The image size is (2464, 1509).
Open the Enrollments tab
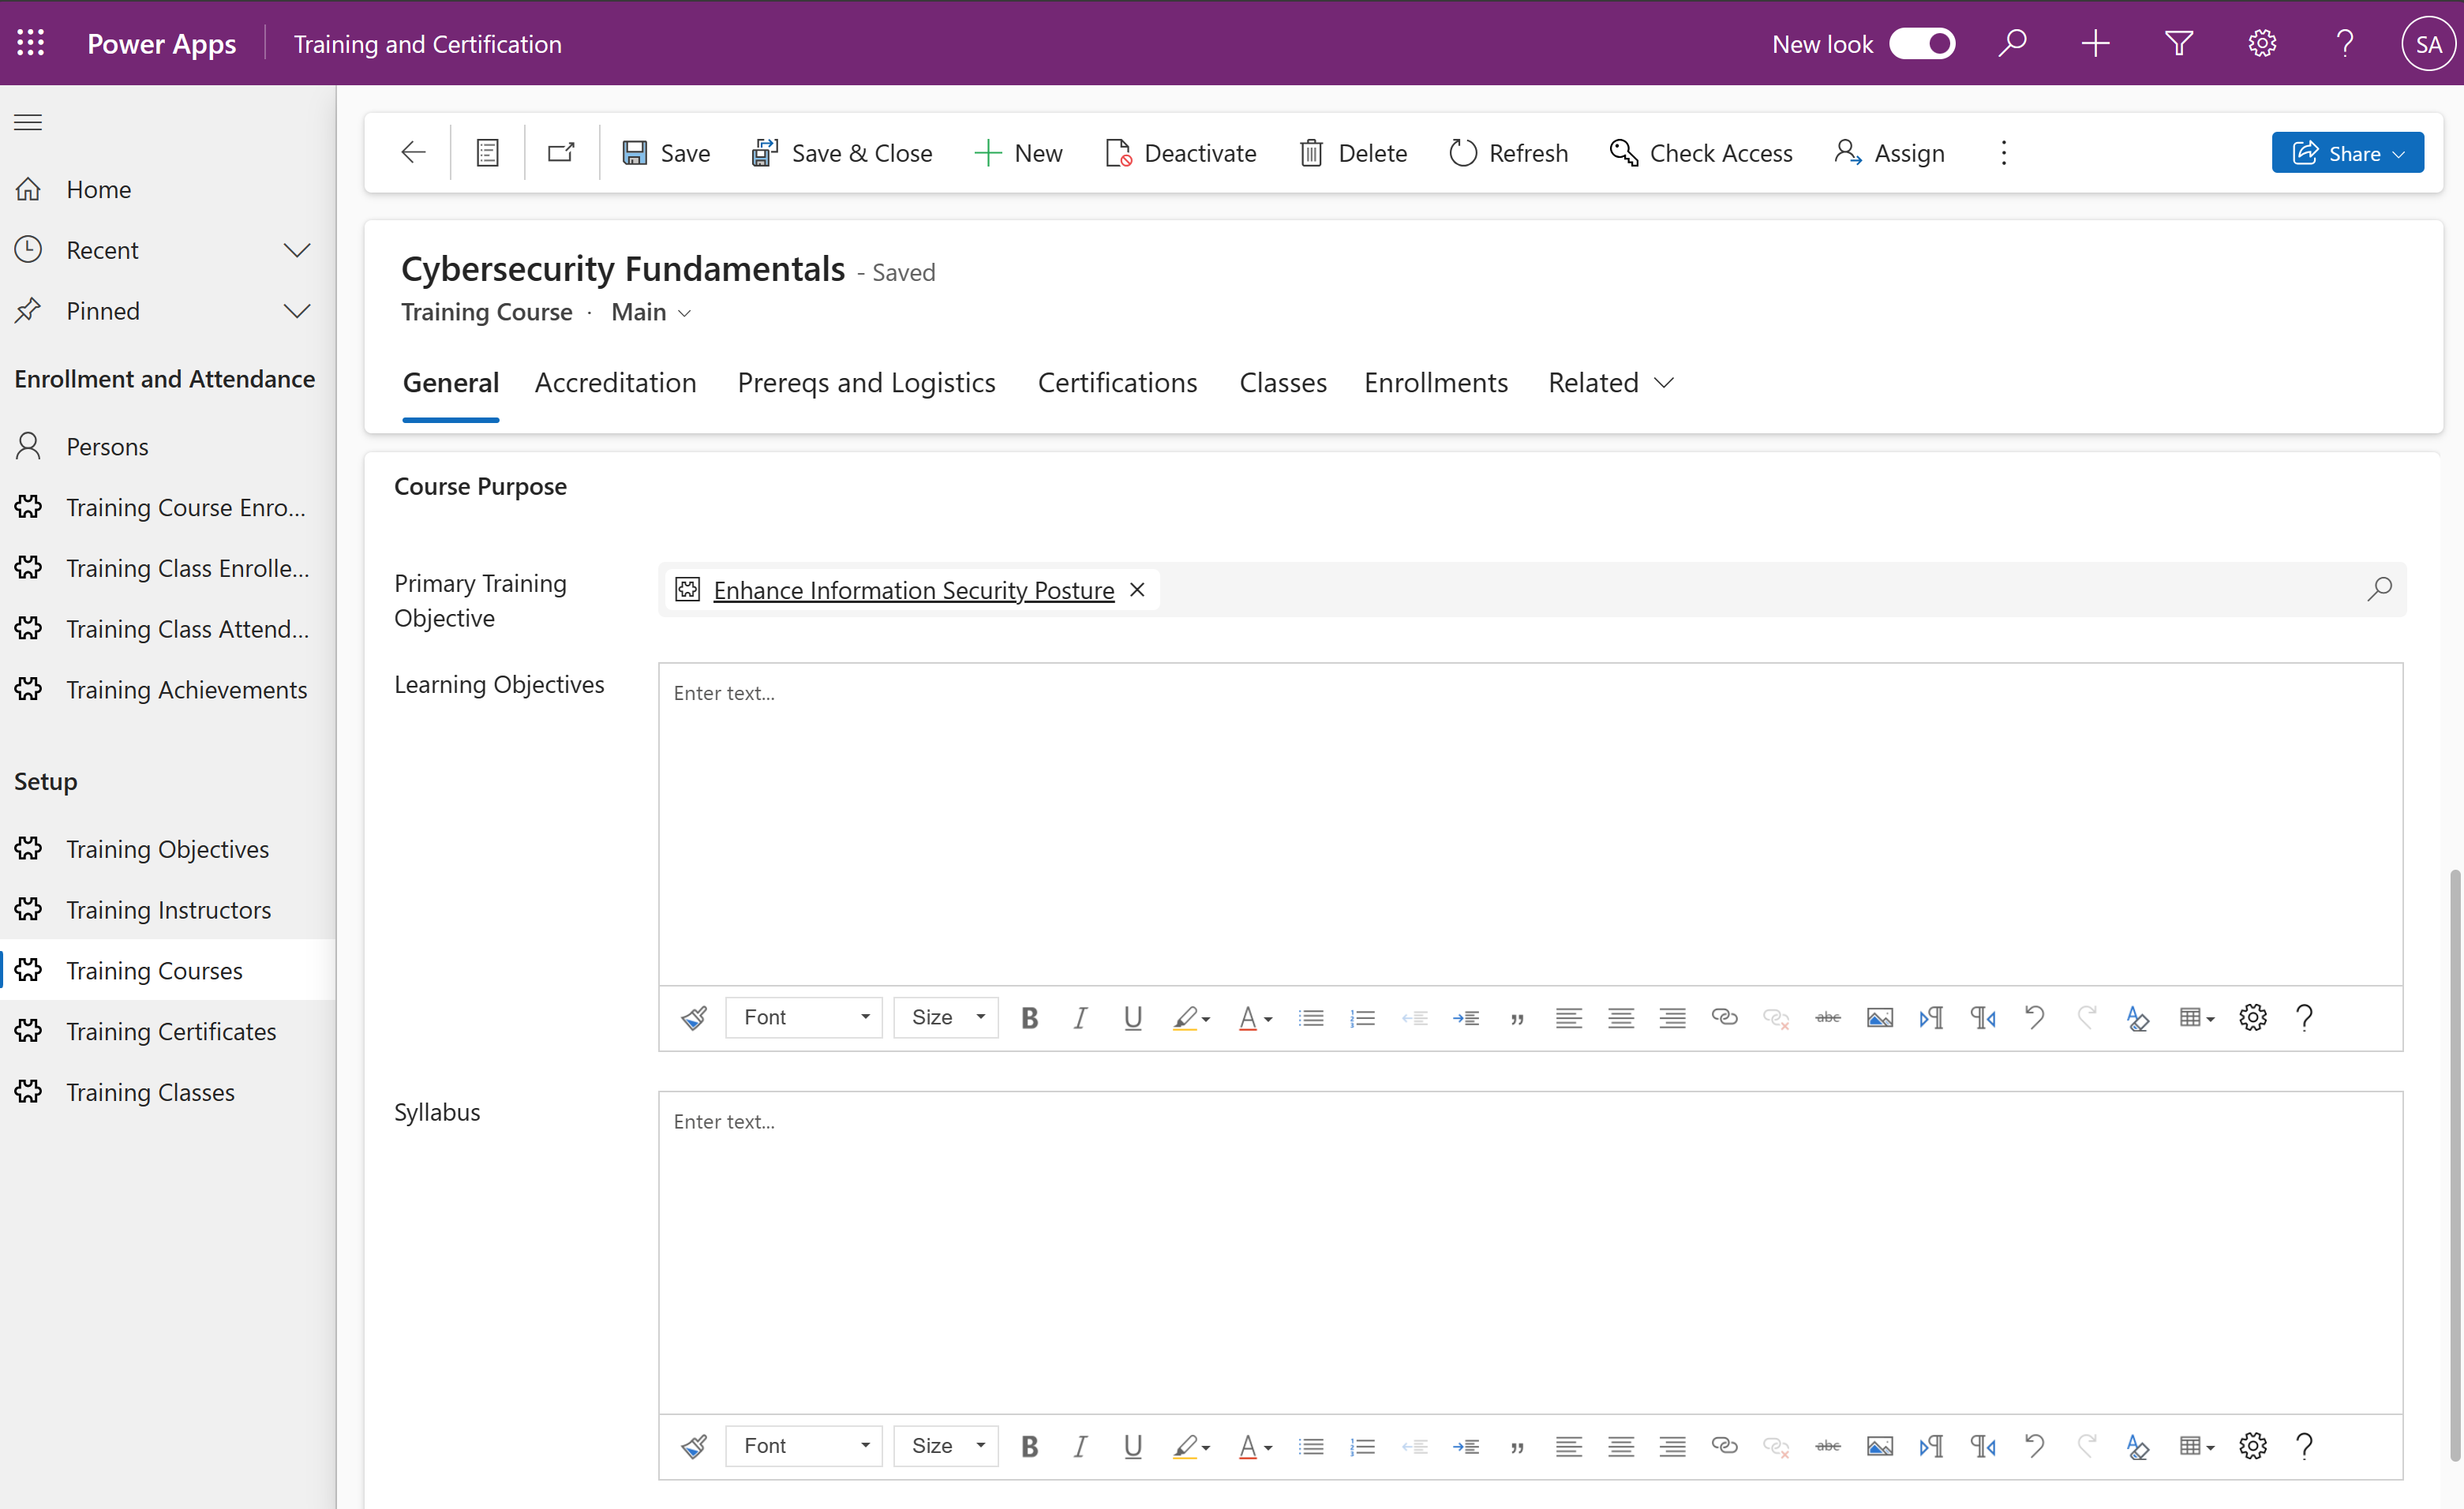[1435, 382]
